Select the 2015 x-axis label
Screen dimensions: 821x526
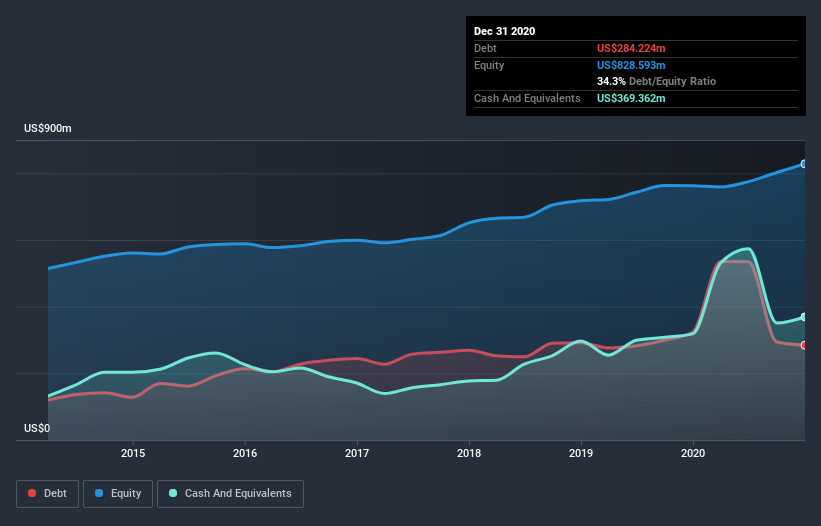click(x=133, y=453)
